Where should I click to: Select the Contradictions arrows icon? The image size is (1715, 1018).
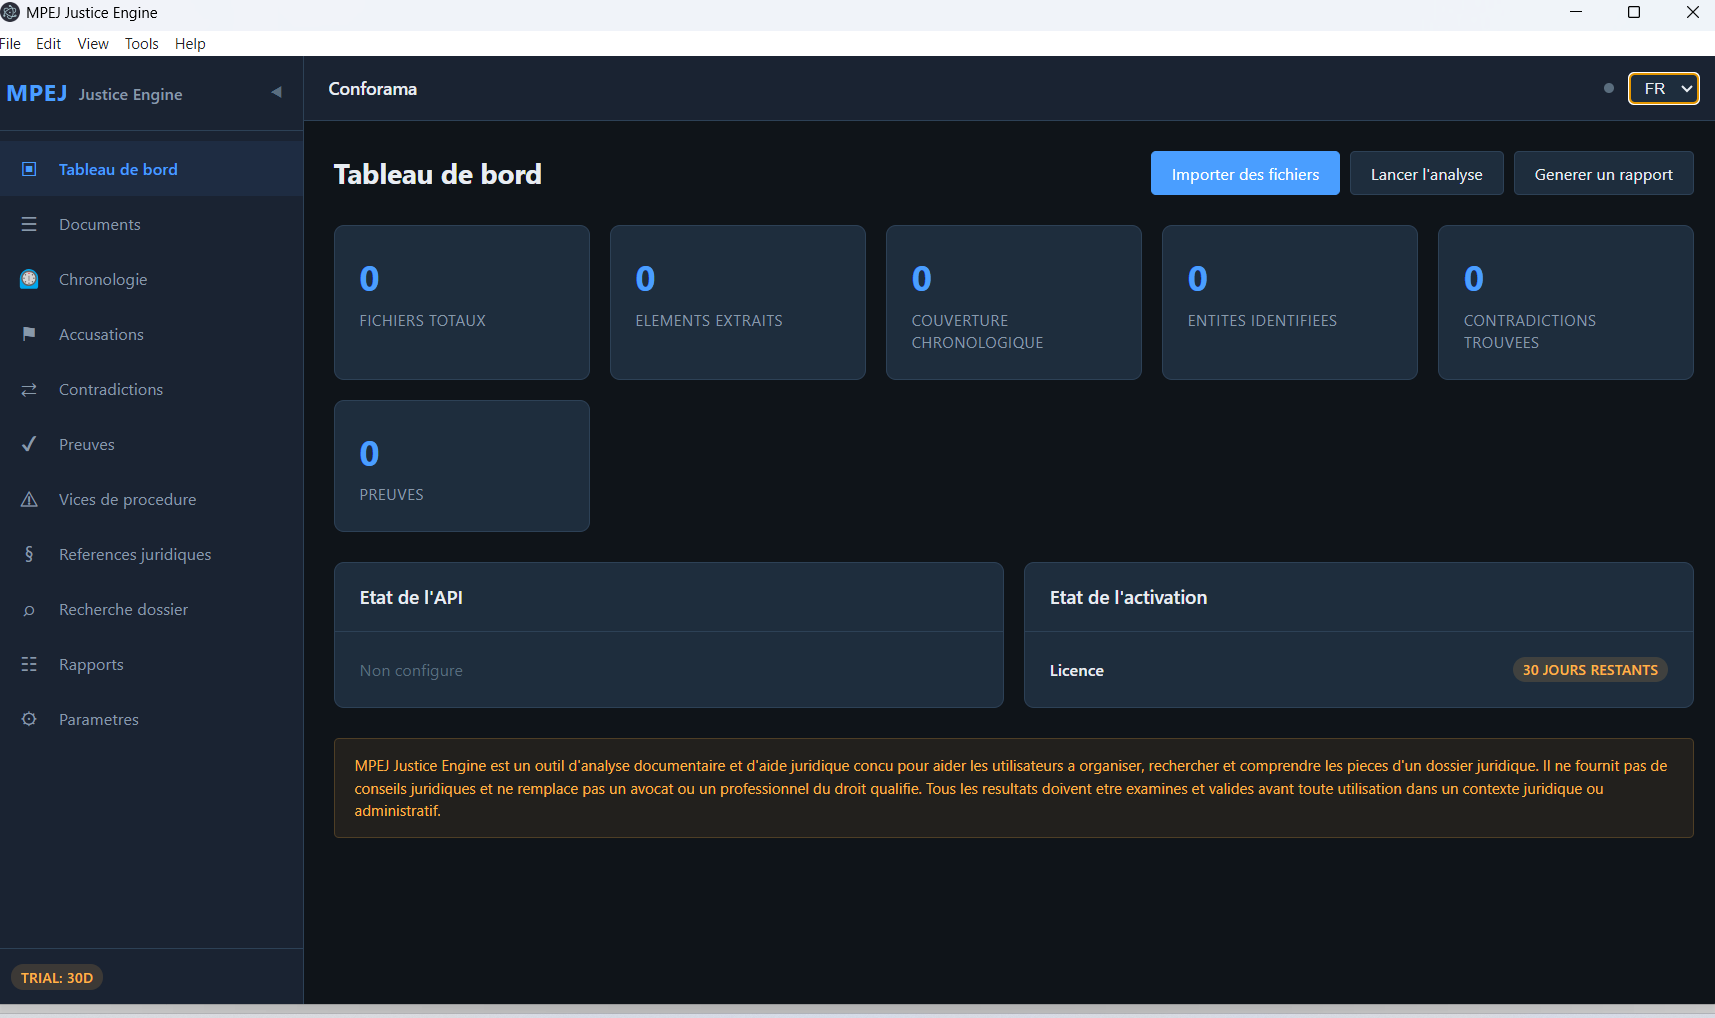coord(29,389)
